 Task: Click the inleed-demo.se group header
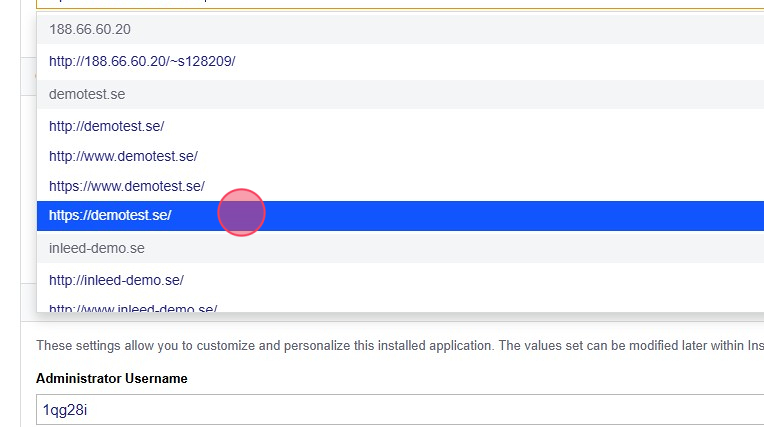97,248
